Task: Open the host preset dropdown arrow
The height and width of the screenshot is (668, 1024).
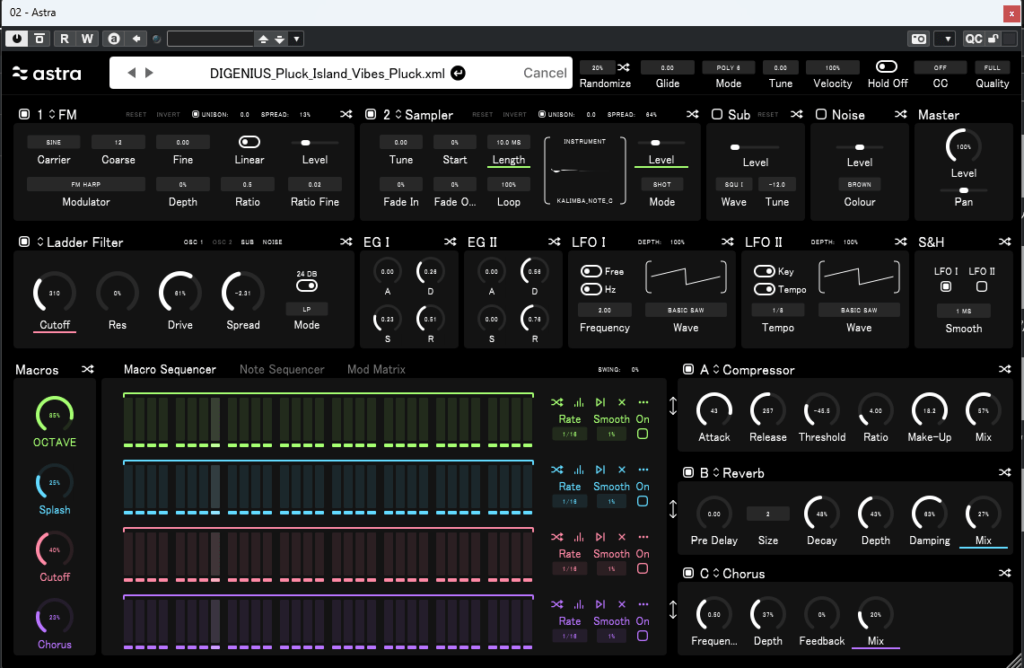Action: 296,39
